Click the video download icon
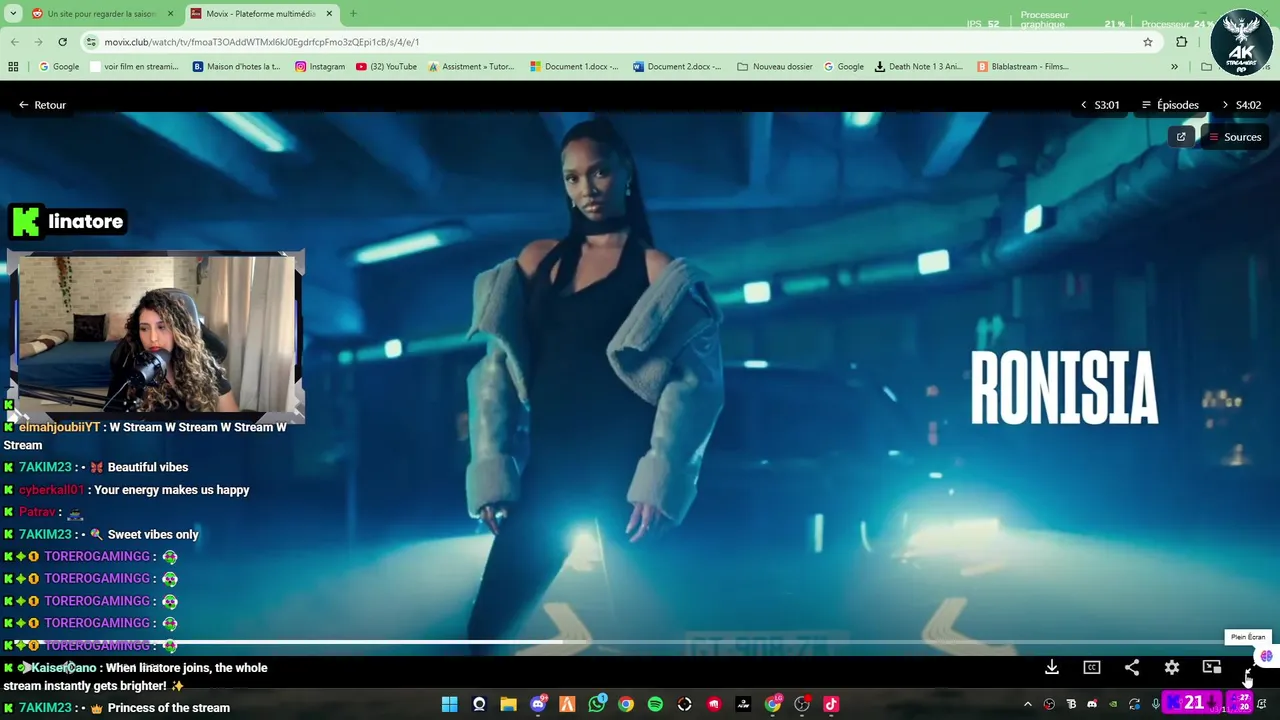Viewport: 1280px width, 720px height. (1052, 667)
